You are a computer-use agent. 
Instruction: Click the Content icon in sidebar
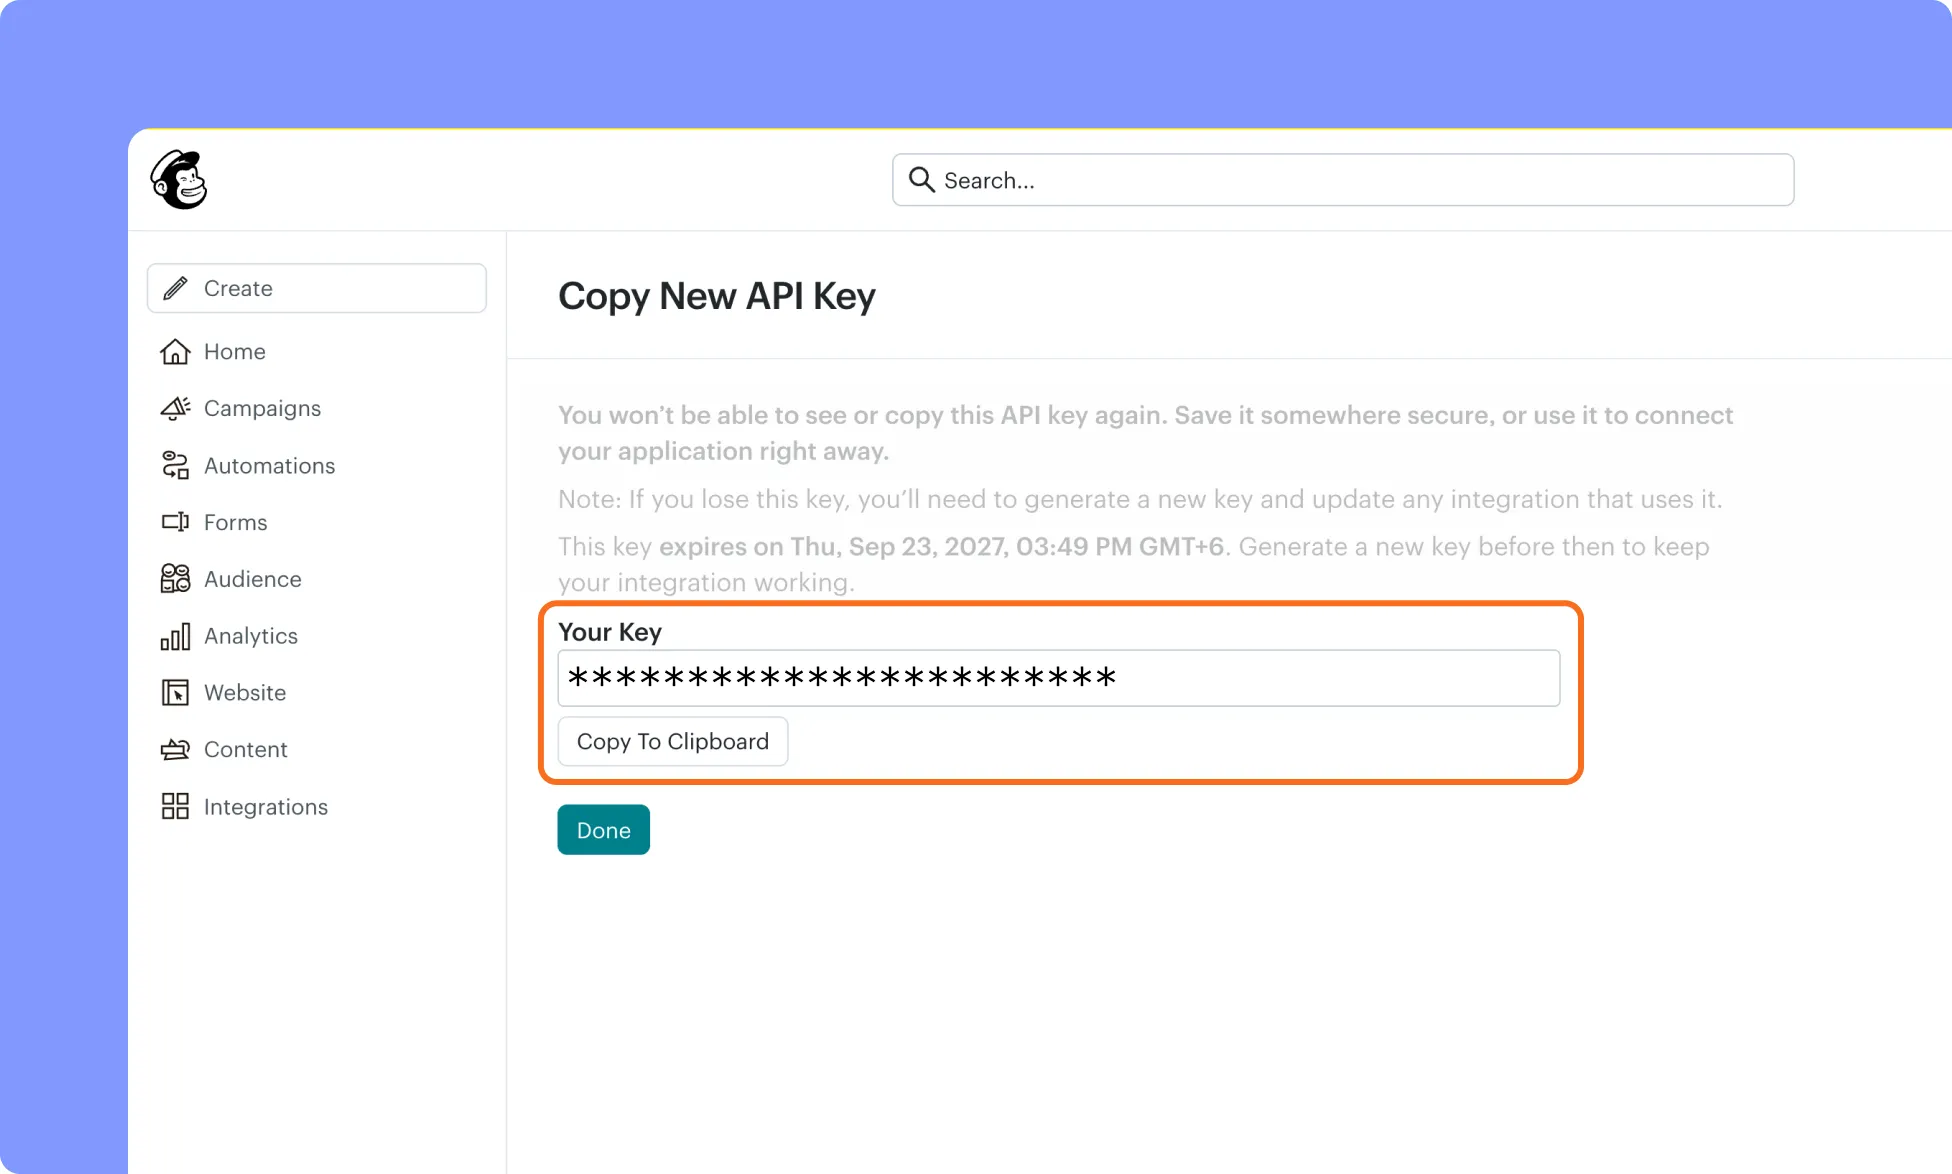175,749
